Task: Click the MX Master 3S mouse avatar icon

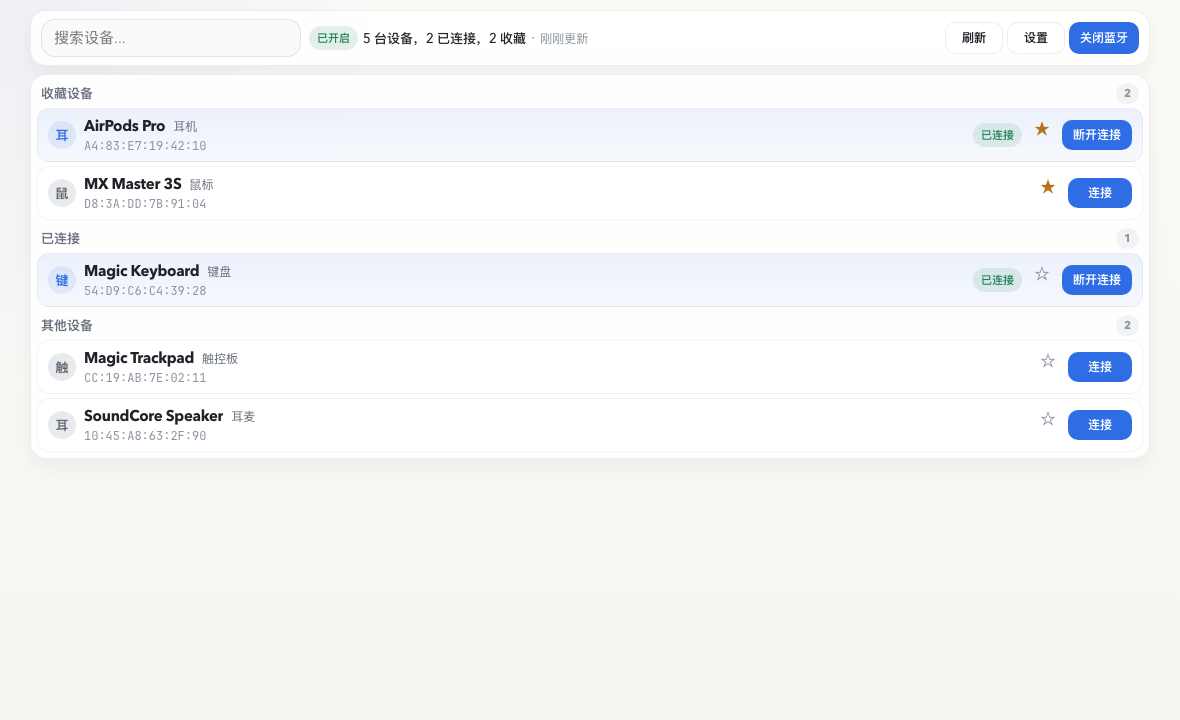Action: click(62, 193)
